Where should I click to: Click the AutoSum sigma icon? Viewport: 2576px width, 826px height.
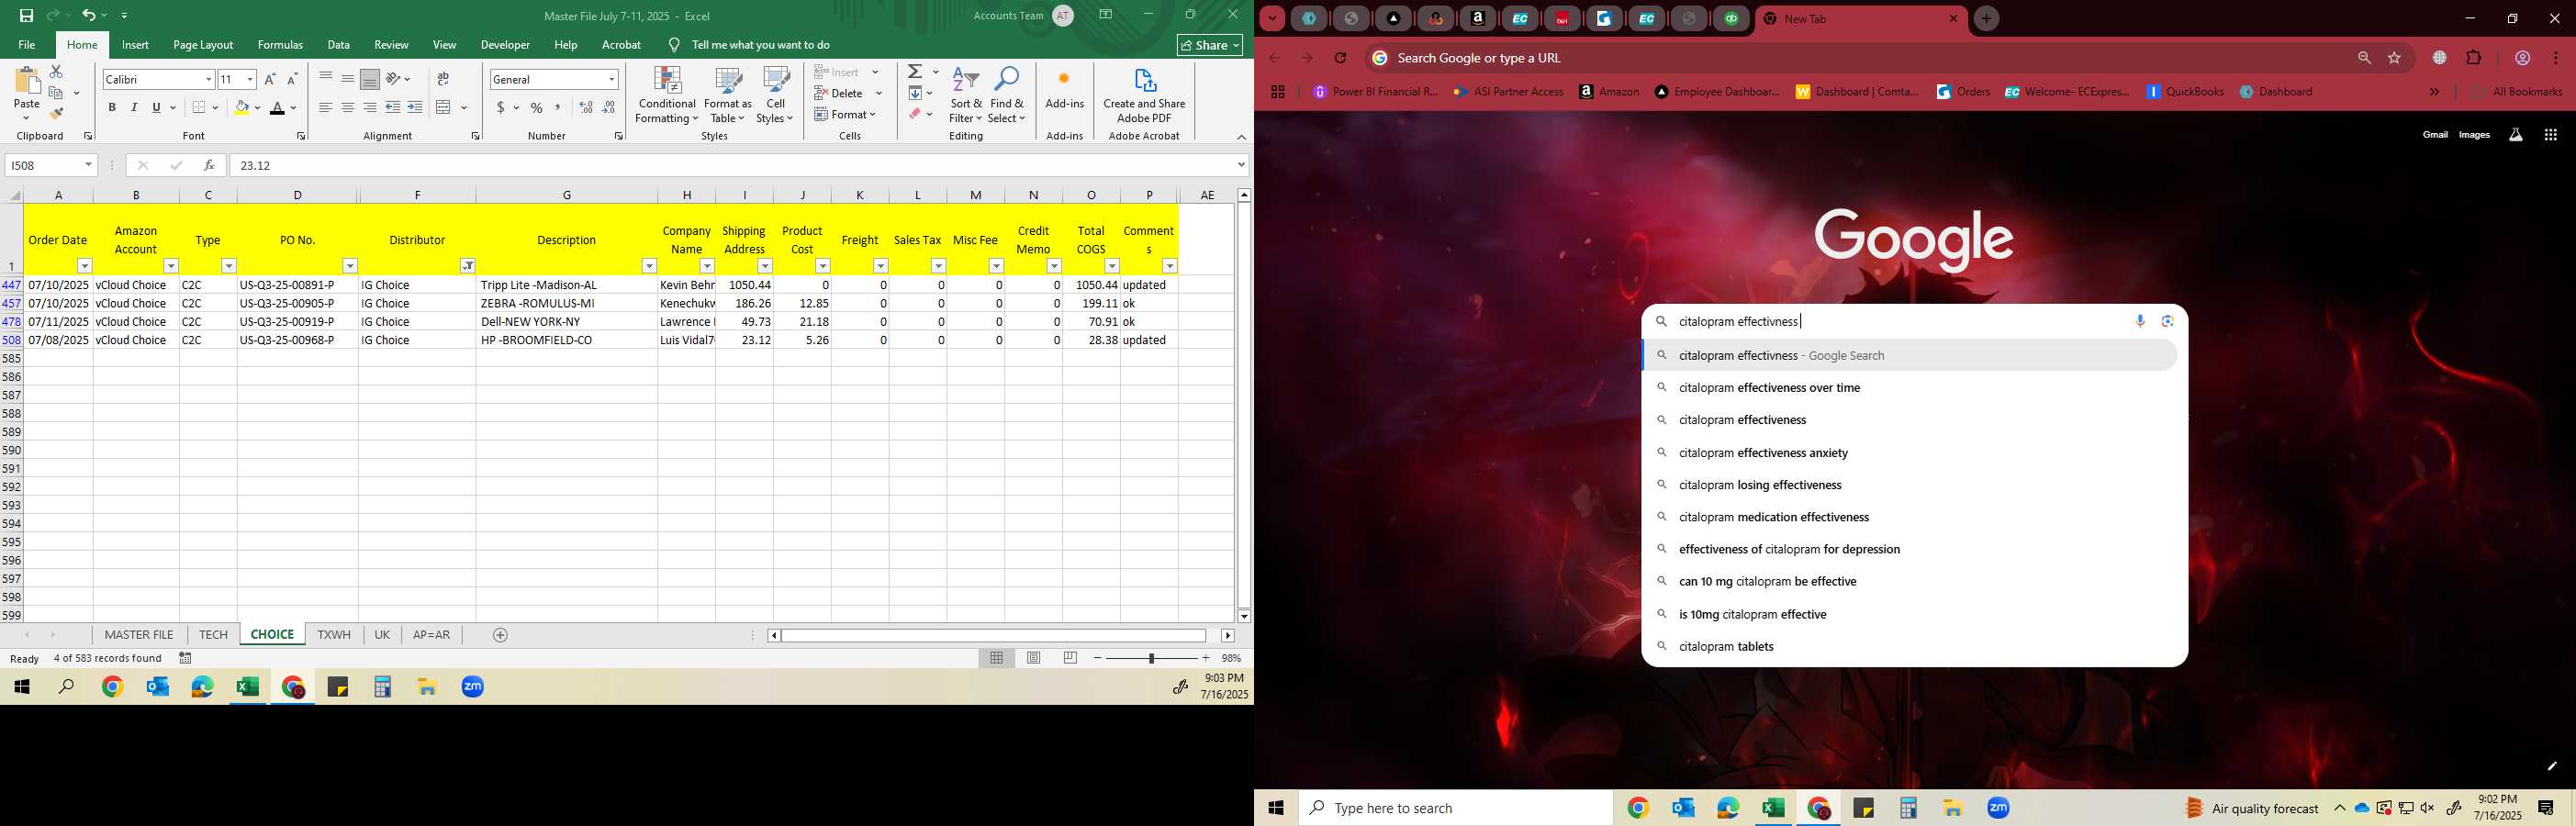915,72
